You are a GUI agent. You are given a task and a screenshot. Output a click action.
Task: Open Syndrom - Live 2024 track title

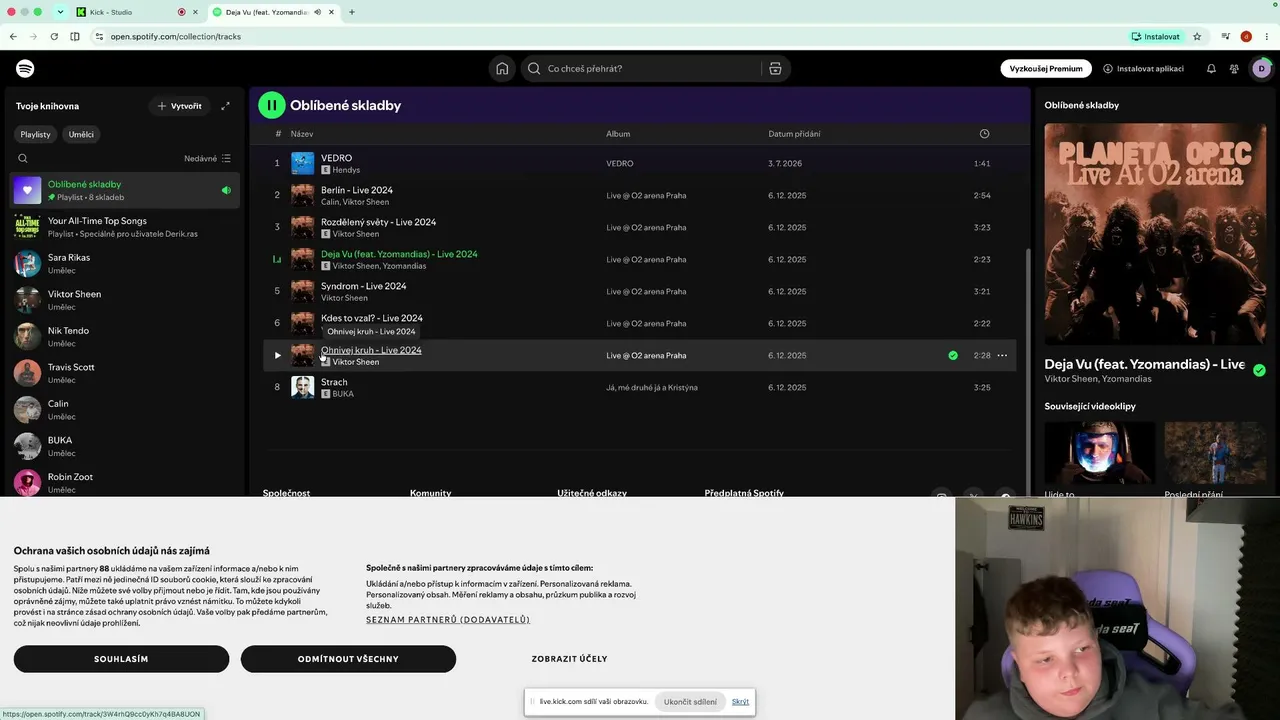click(x=363, y=286)
